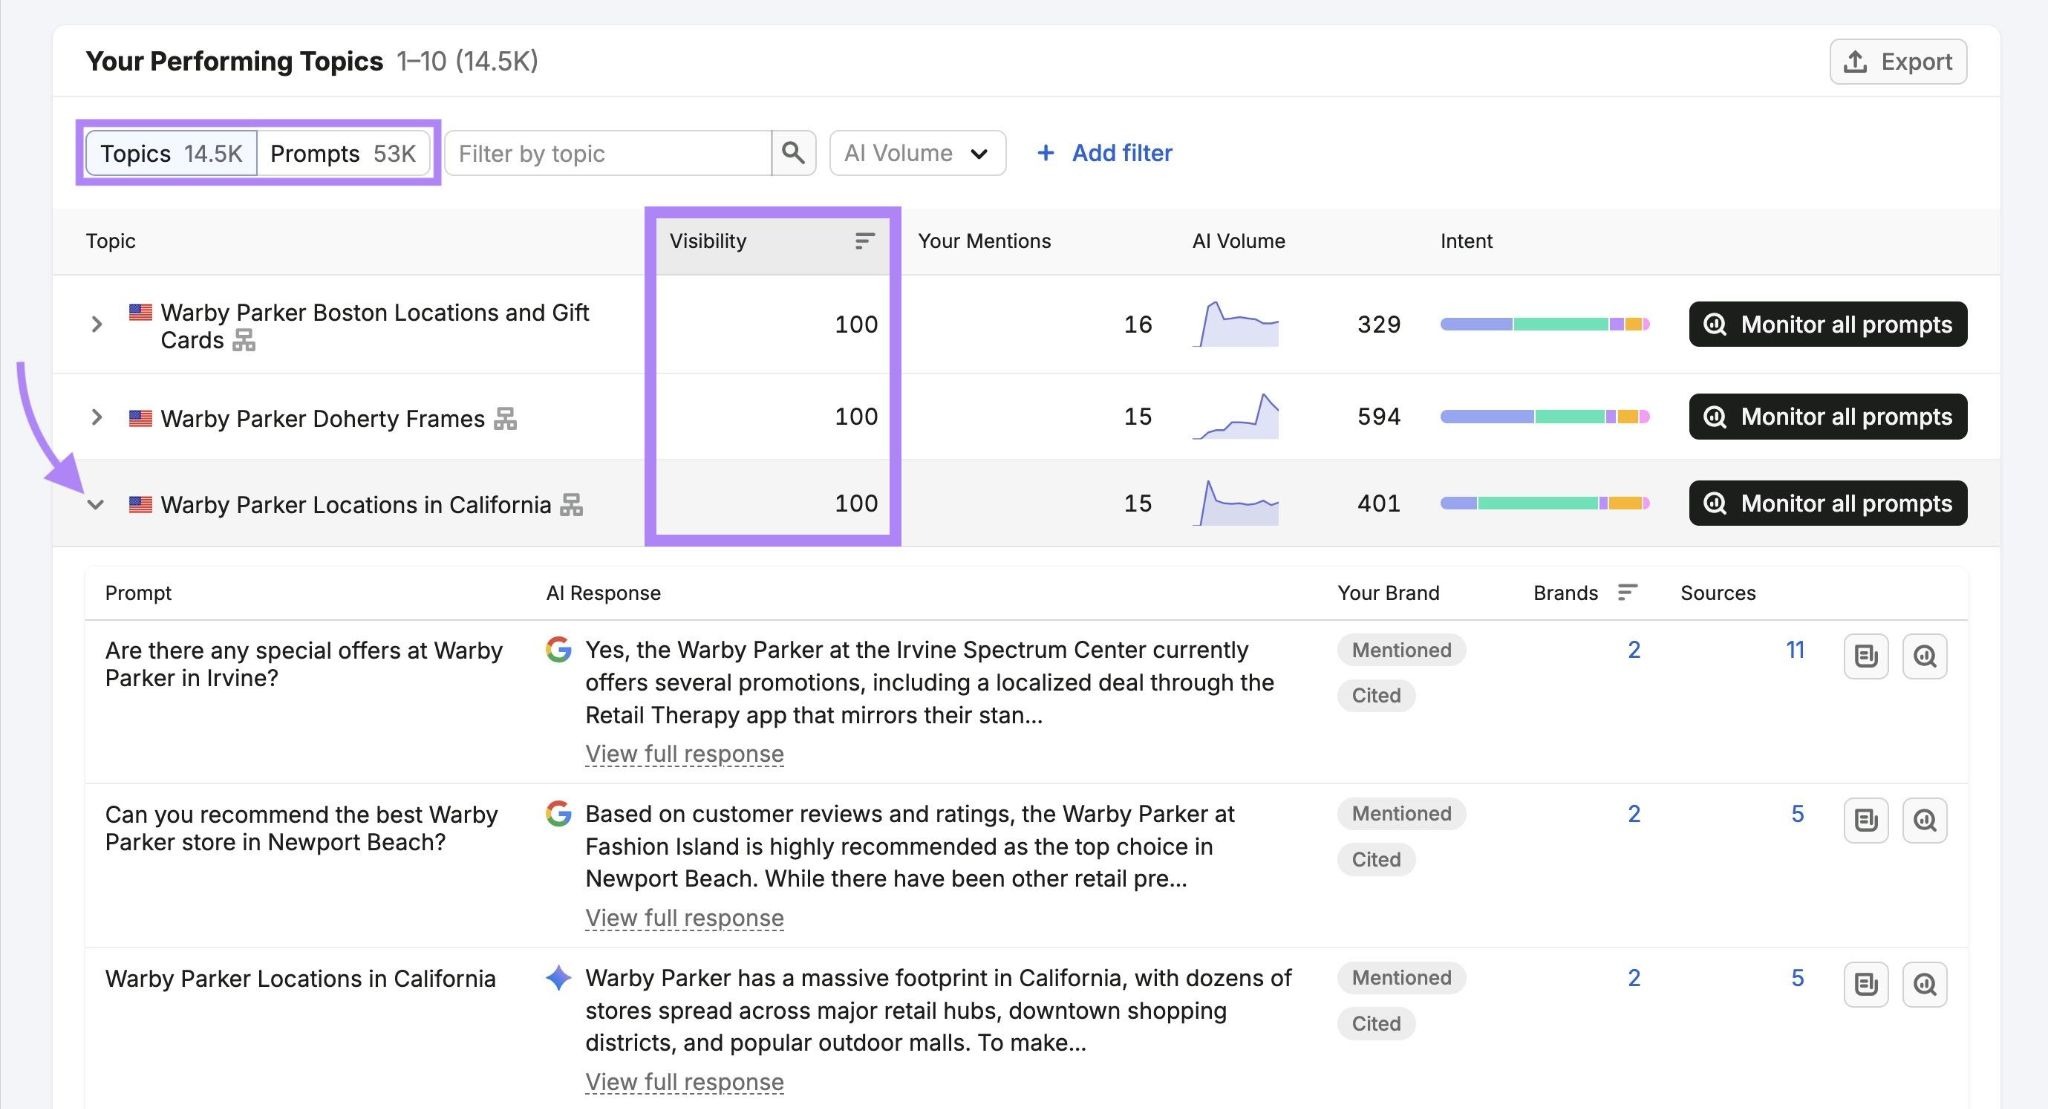Click Add filter
Image resolution: width=2048 pixels, height=1109 pixels.
pyautogui.click(x=1104, y=153)
